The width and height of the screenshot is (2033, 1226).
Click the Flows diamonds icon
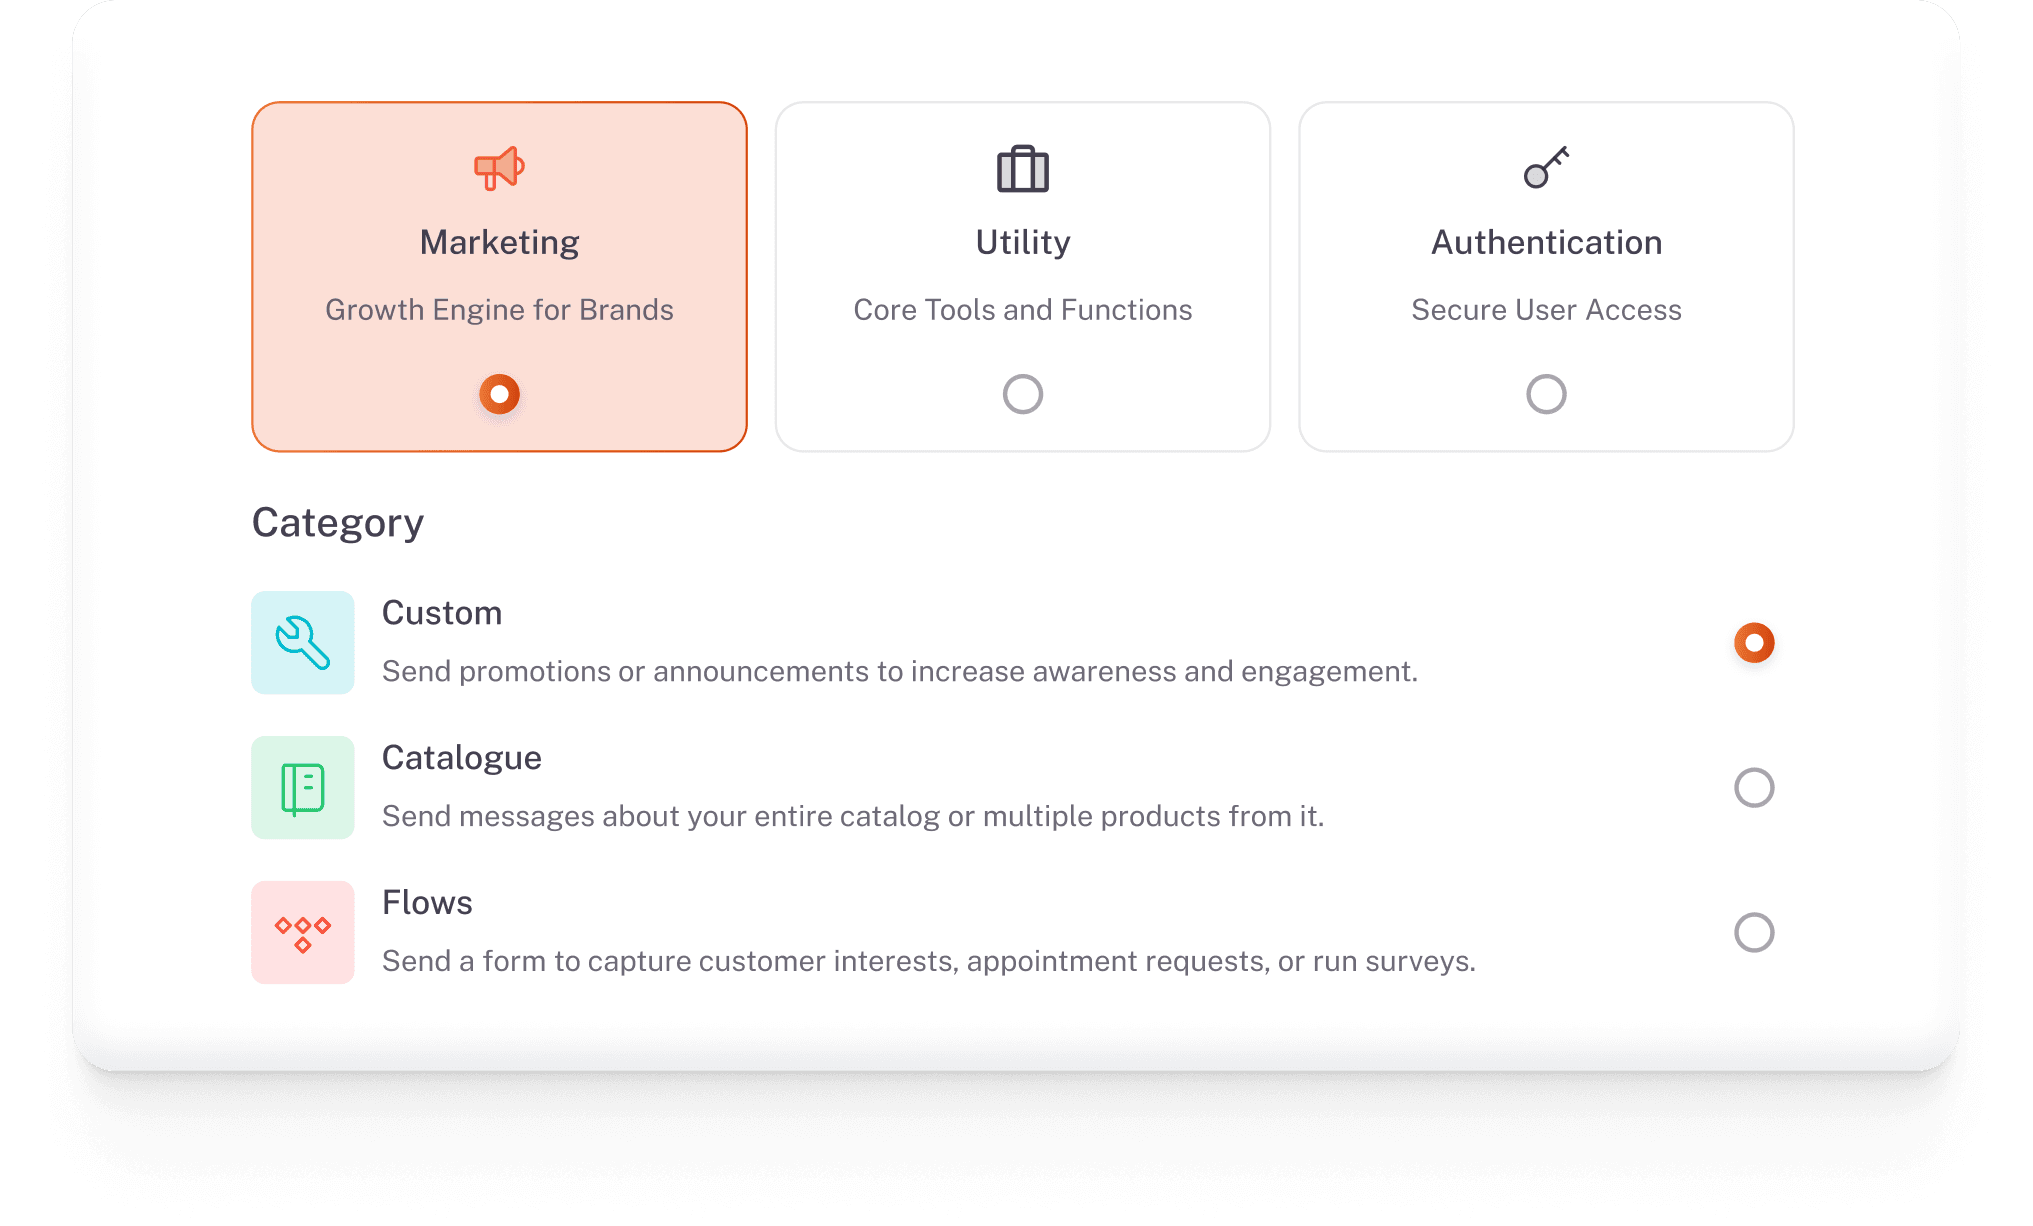tap(302, 933)
